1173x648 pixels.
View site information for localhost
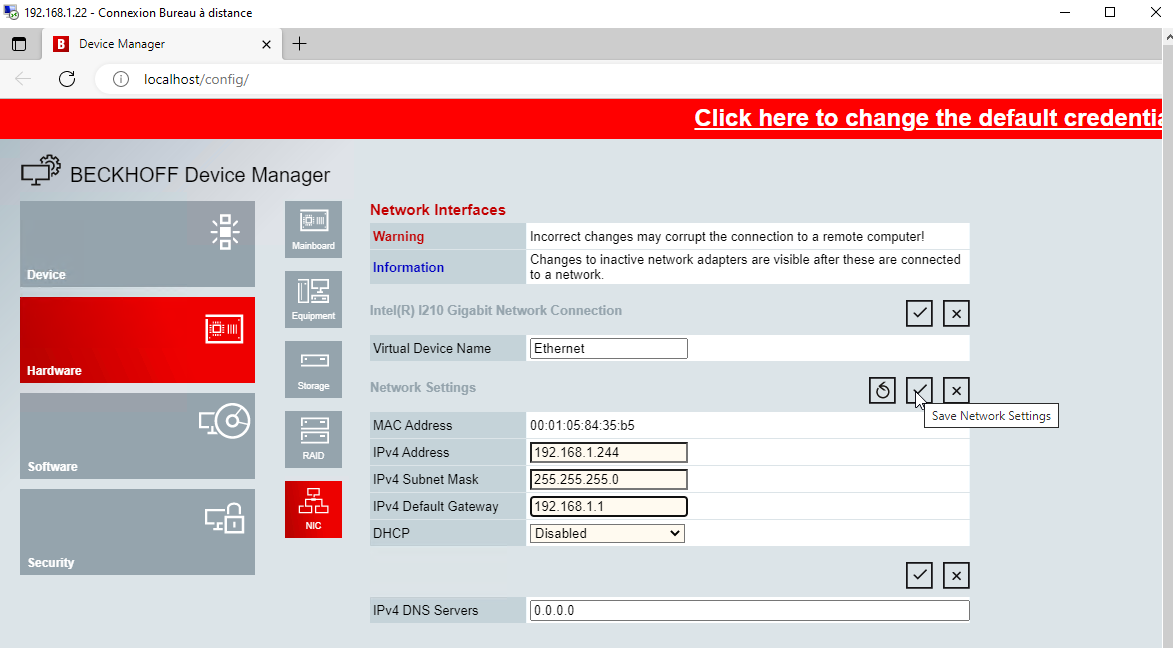pyautogui.click(x=120, y=79)
